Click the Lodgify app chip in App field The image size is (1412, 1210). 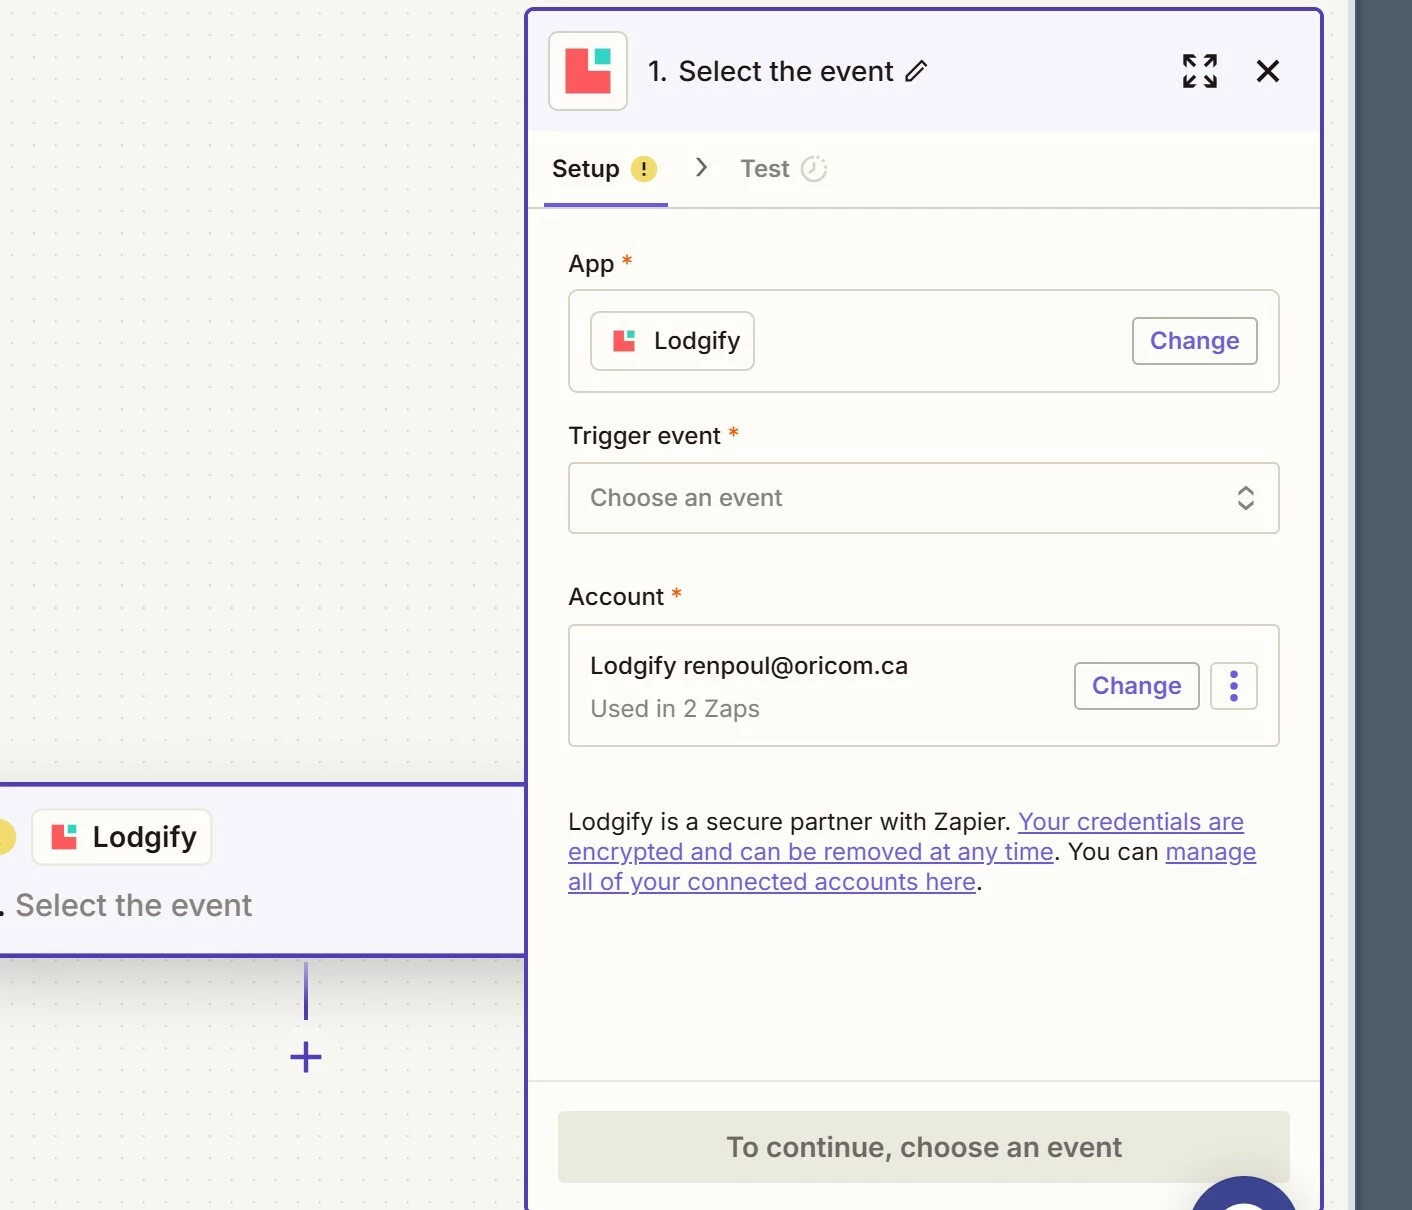672,341
